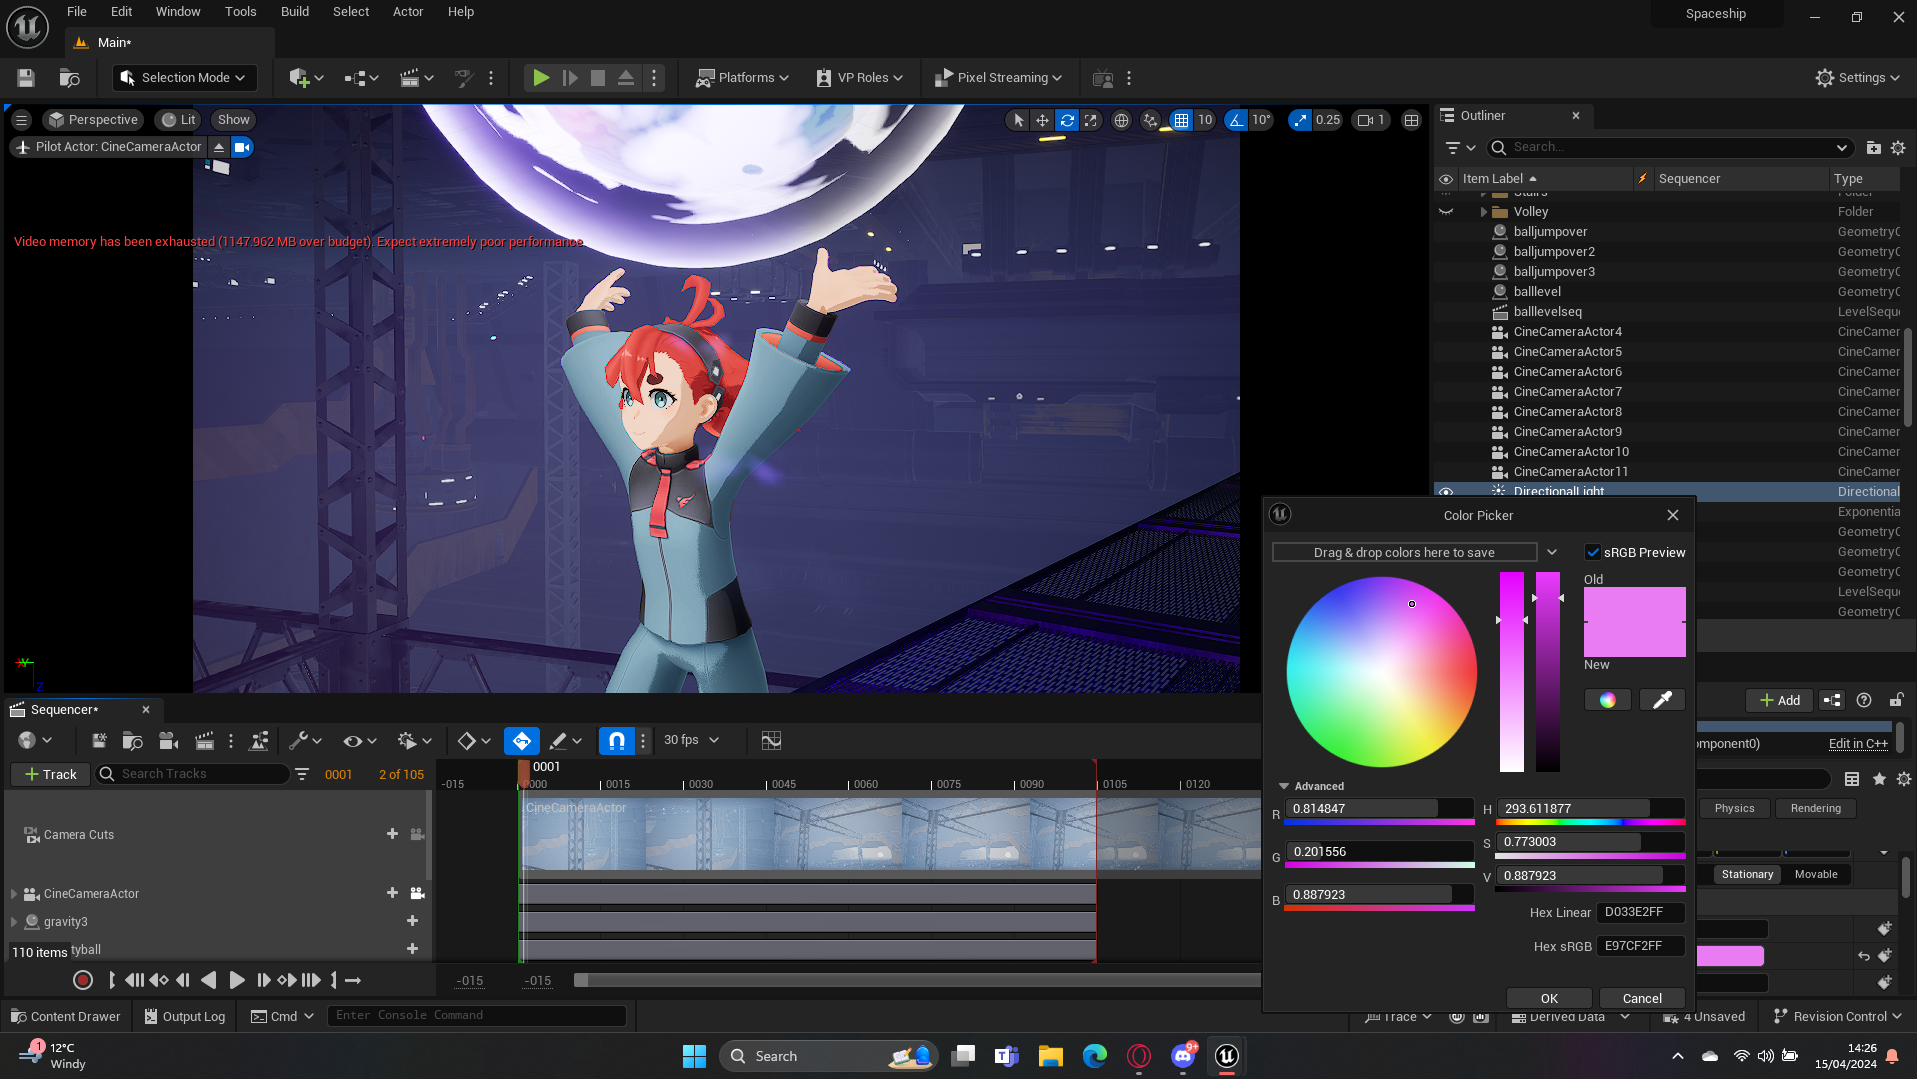Click the select mode arrow icon in the viewport toolbar
The height and width of the screenshot is (1079, 1917).
pos(1018,120)
